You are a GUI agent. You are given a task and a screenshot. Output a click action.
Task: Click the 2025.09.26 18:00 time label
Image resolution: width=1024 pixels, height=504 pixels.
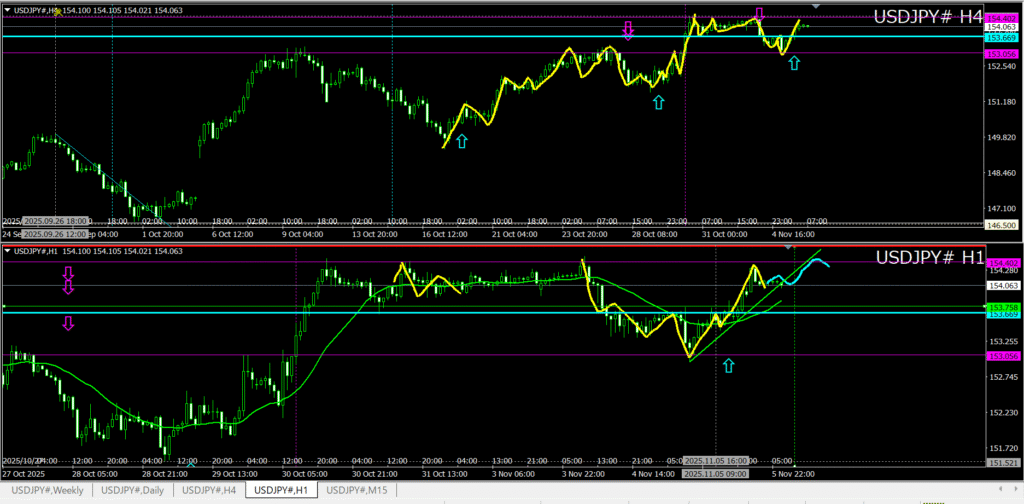55,220
